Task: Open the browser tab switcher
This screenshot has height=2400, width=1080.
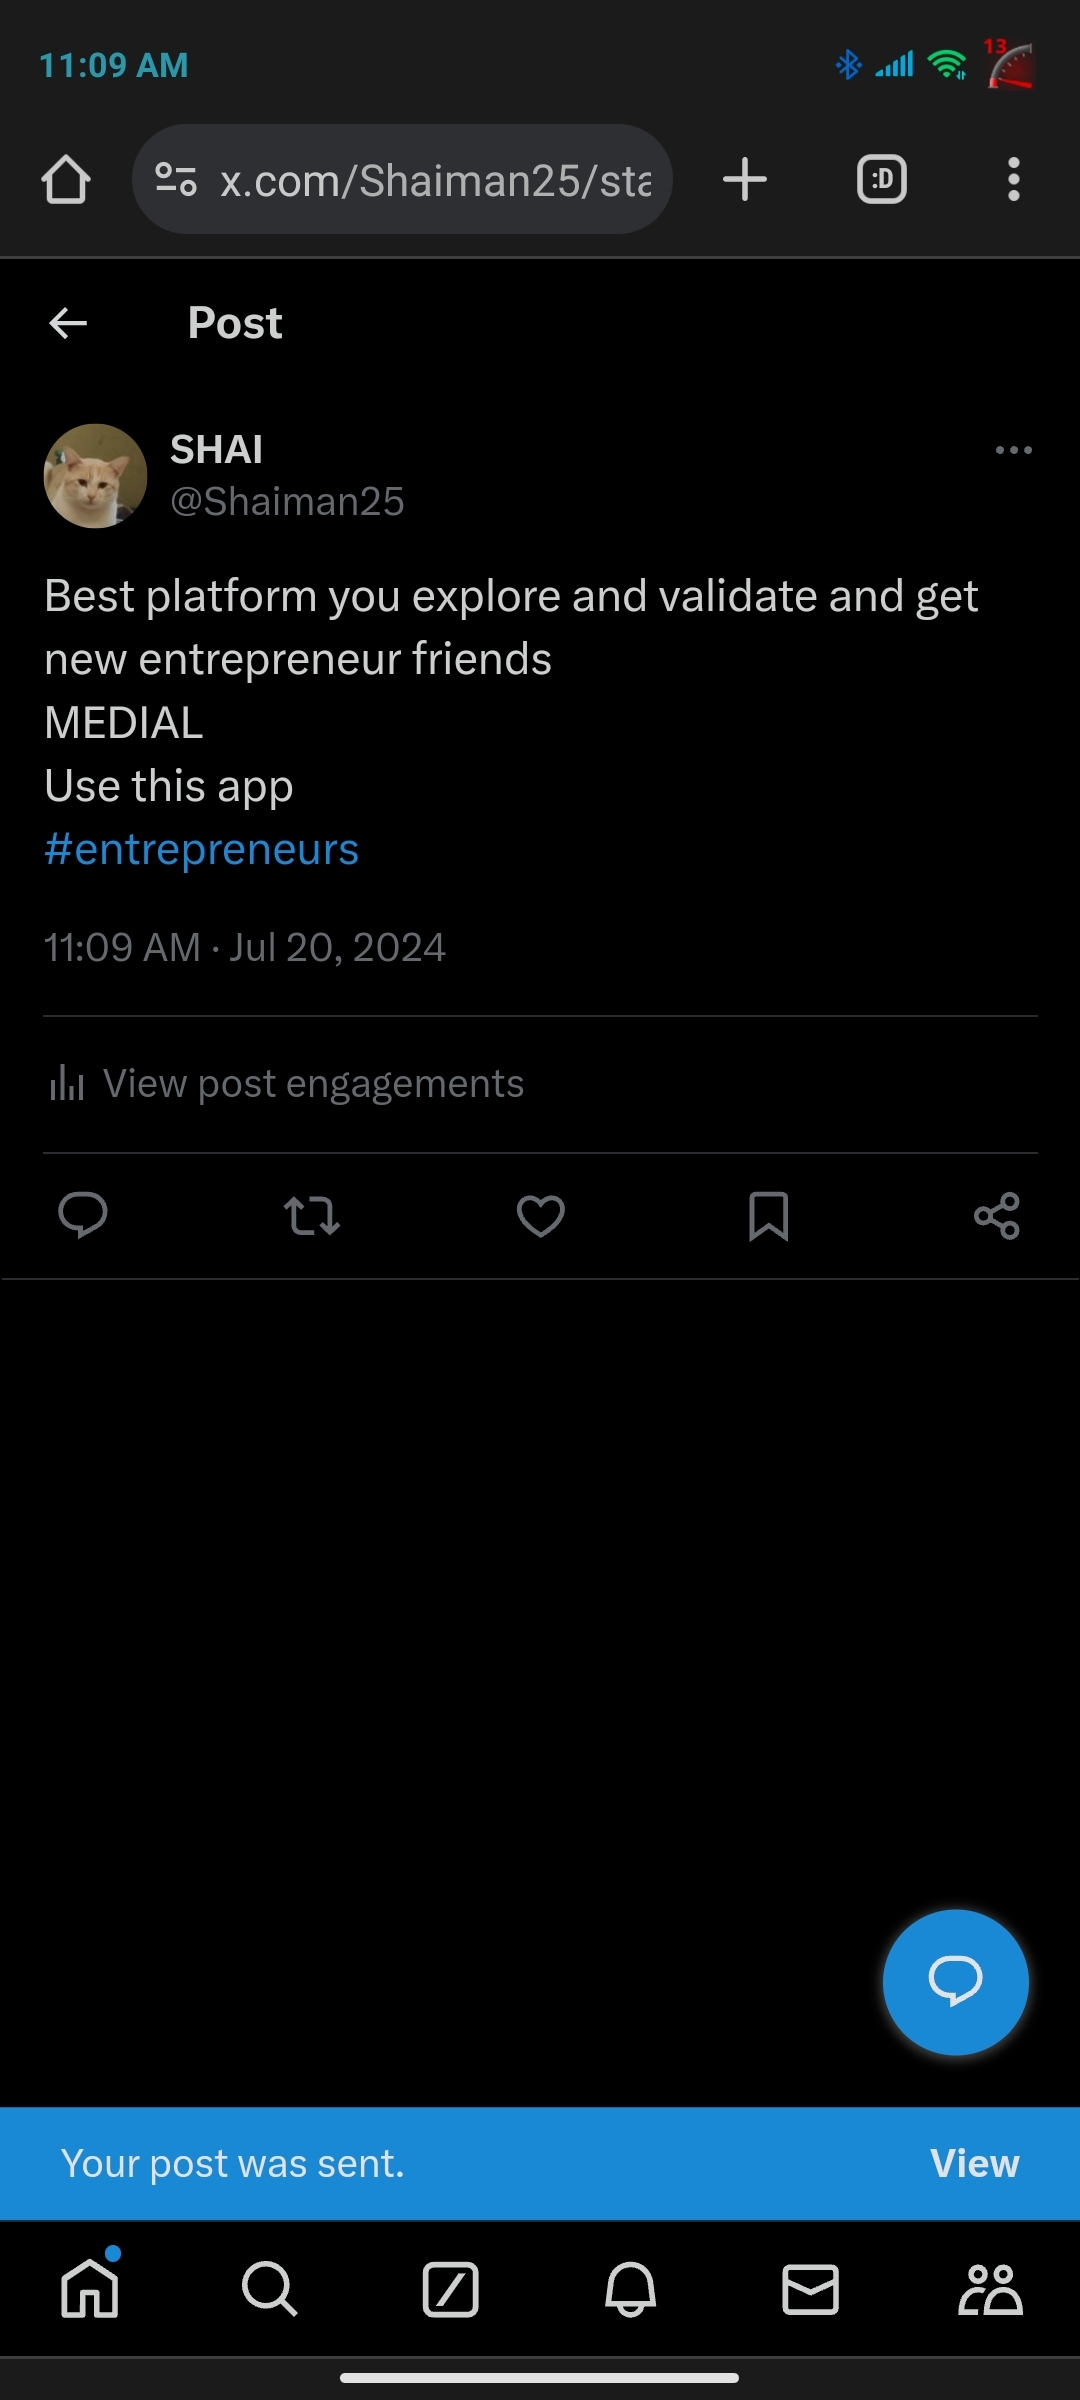Action: (x=882, y=180)
